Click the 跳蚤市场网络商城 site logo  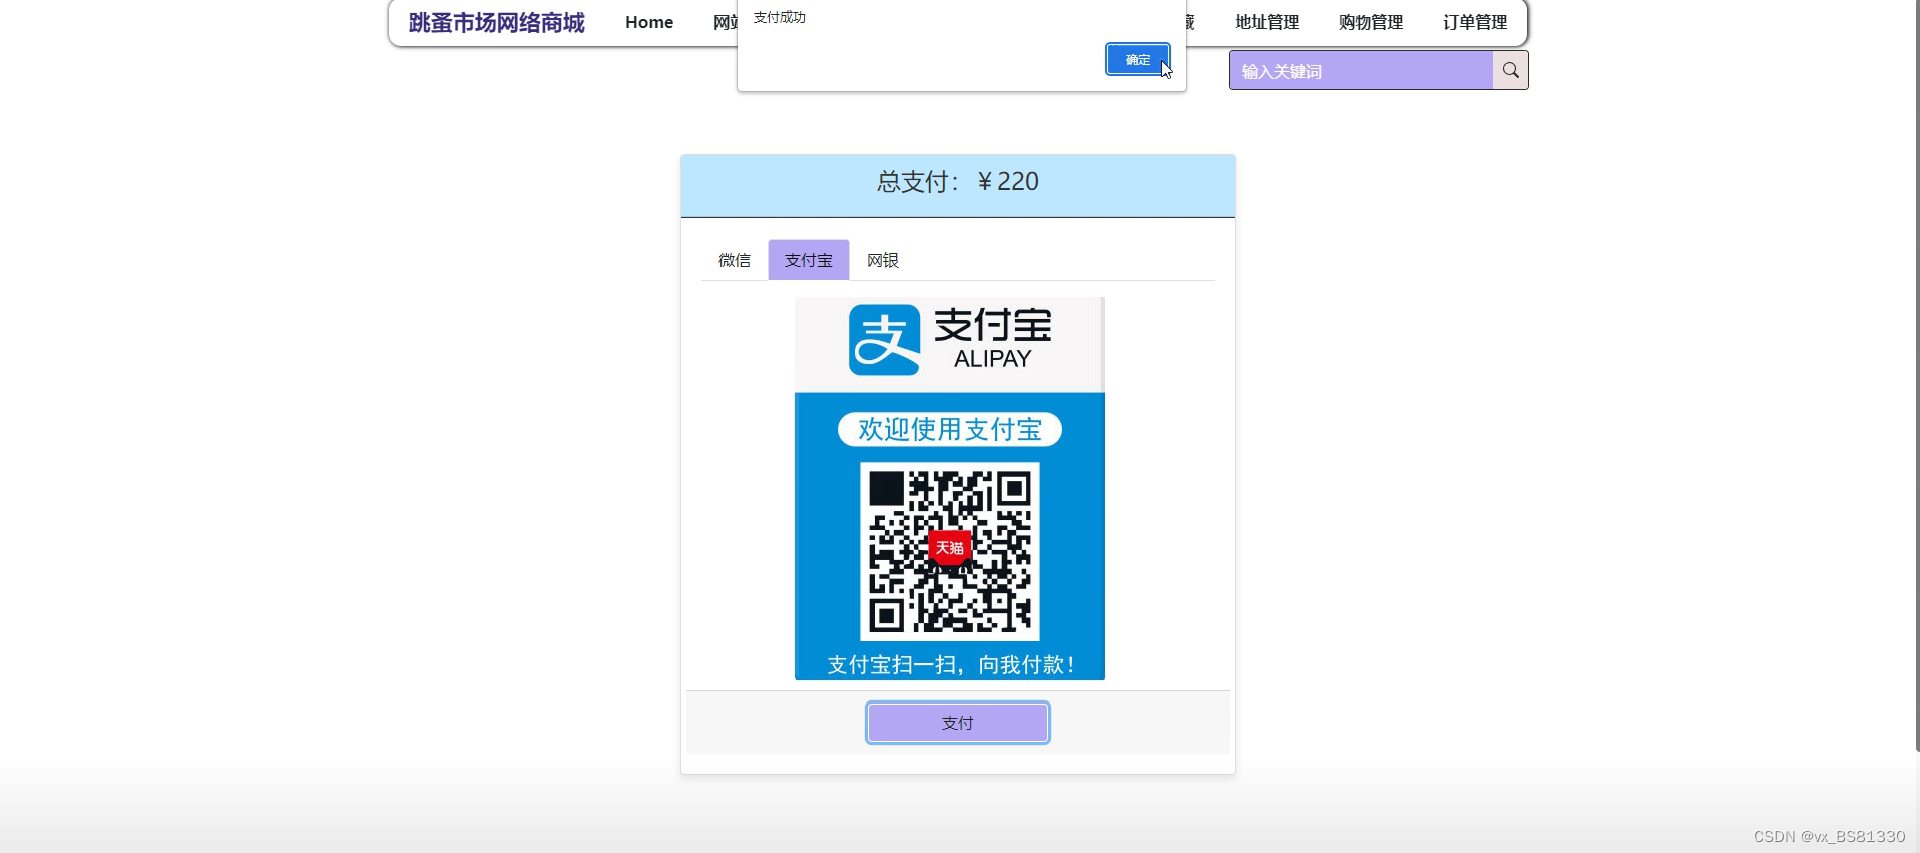(x=496, y=22)
